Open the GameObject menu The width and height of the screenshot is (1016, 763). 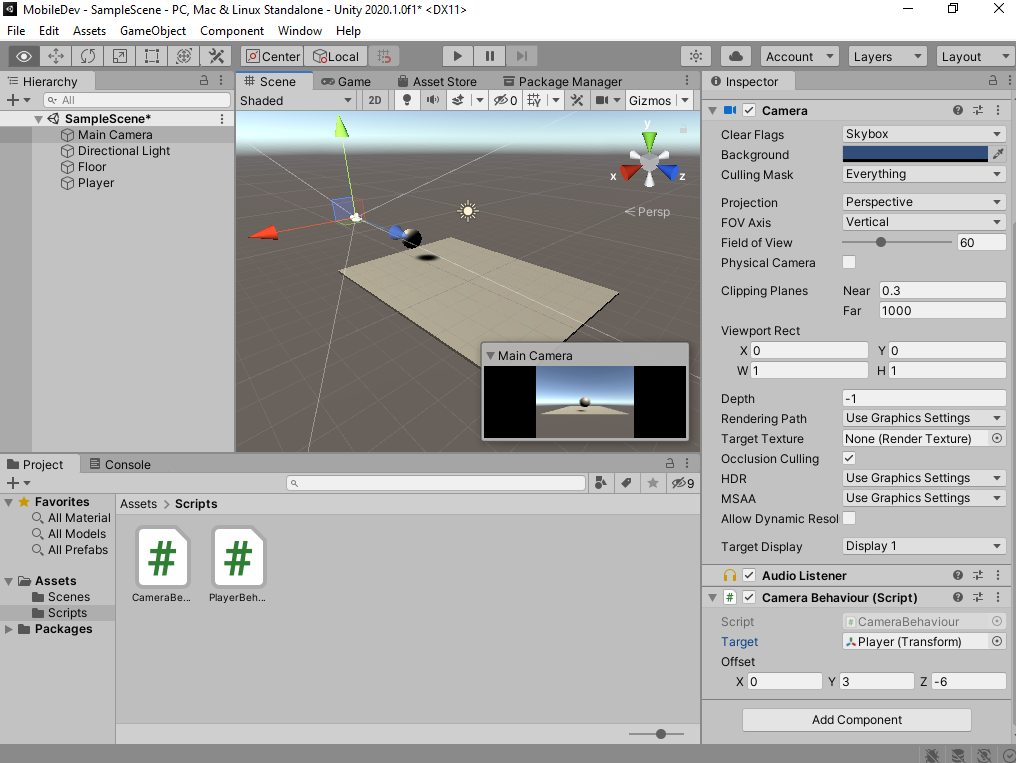(x=151, y=30)
